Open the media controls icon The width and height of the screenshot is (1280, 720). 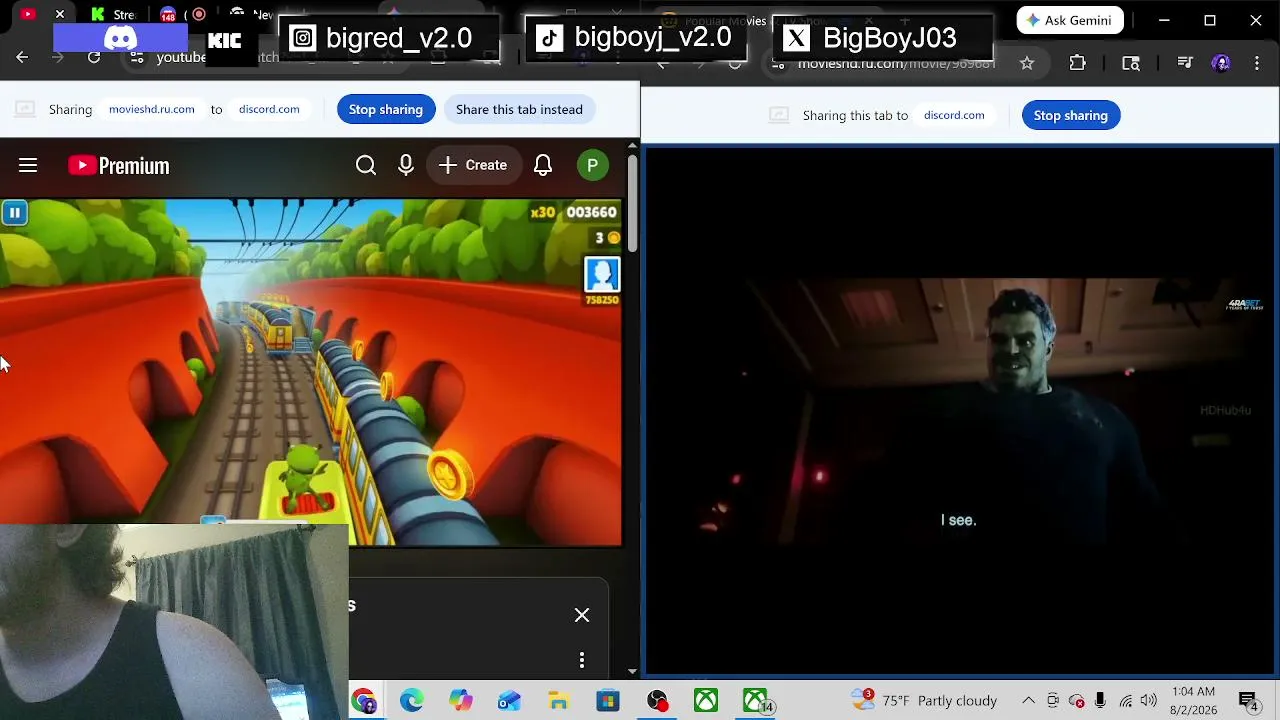point(1185,63)
